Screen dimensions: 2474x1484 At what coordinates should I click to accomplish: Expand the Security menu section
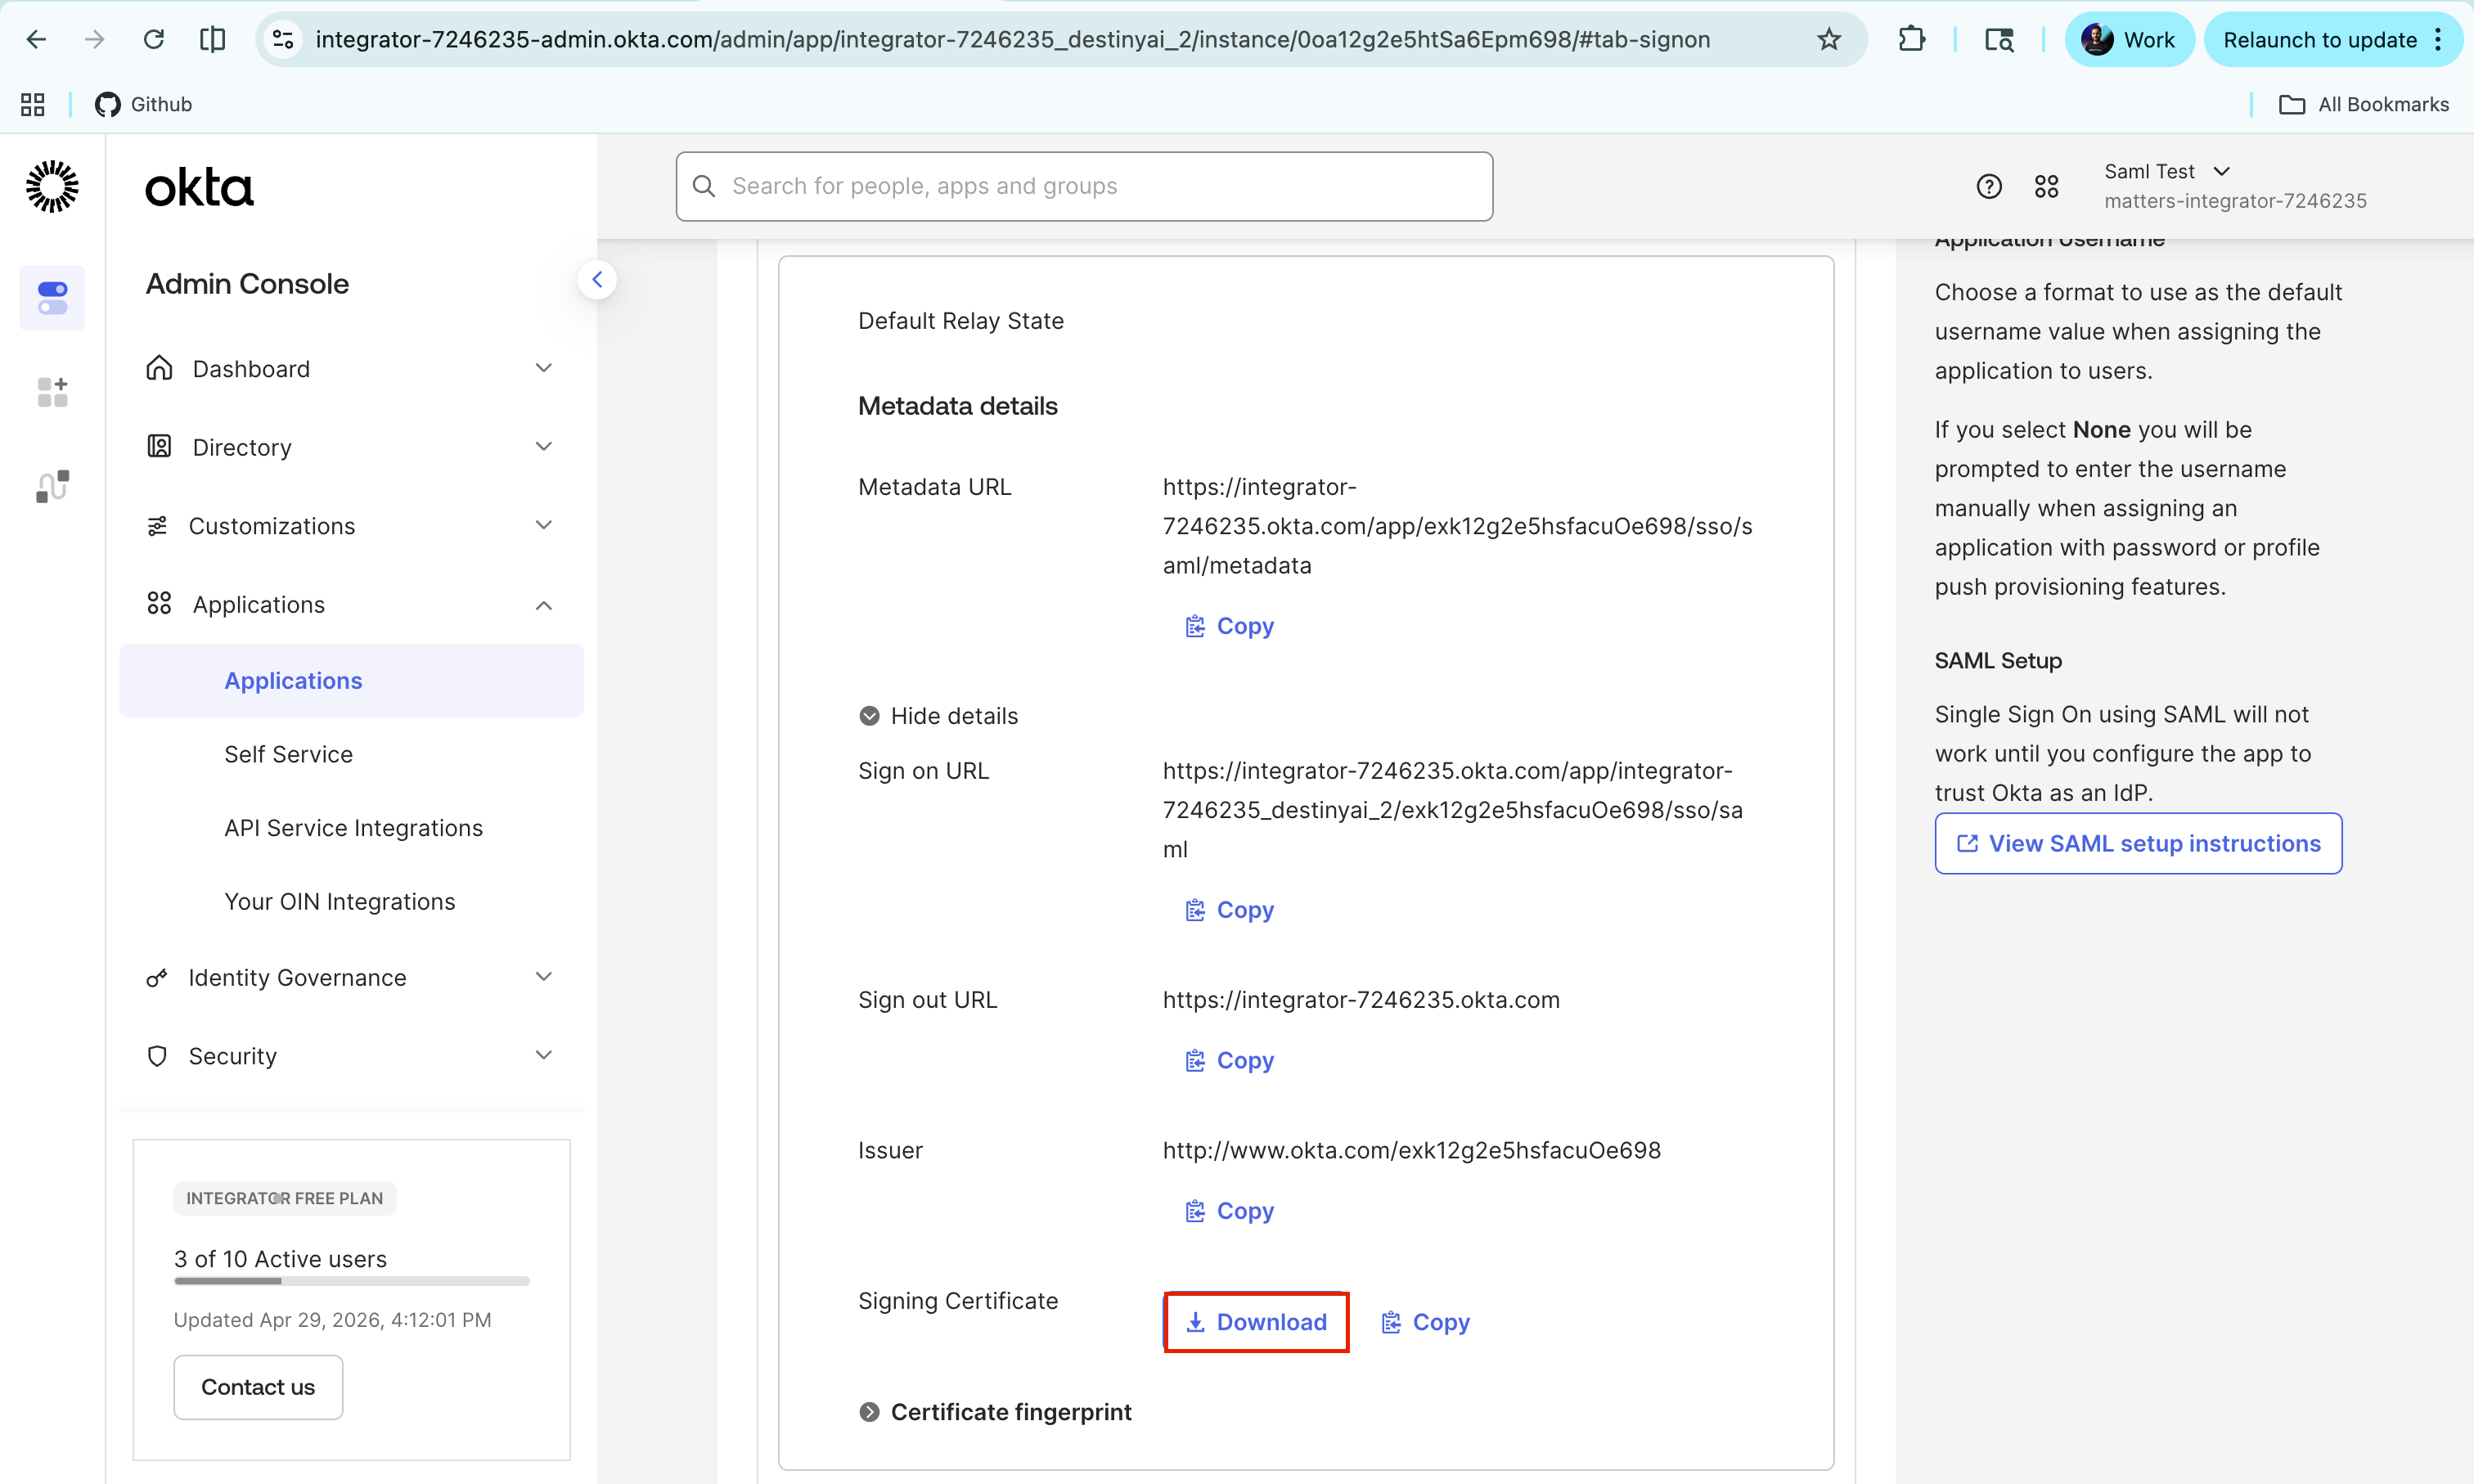point(351,1057)
